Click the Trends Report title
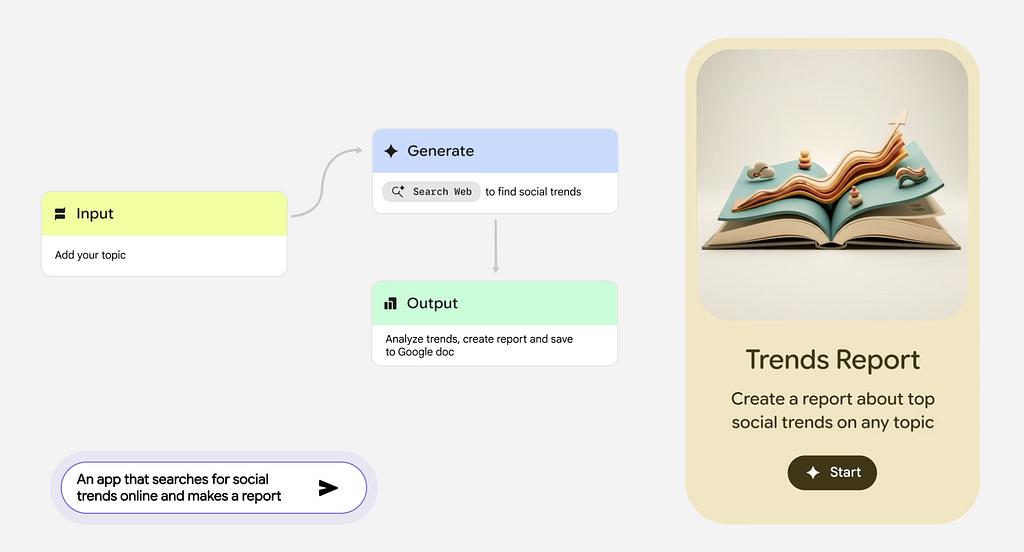The width and height of the screenshot is (1024, 552). click(x=832, y=360)
